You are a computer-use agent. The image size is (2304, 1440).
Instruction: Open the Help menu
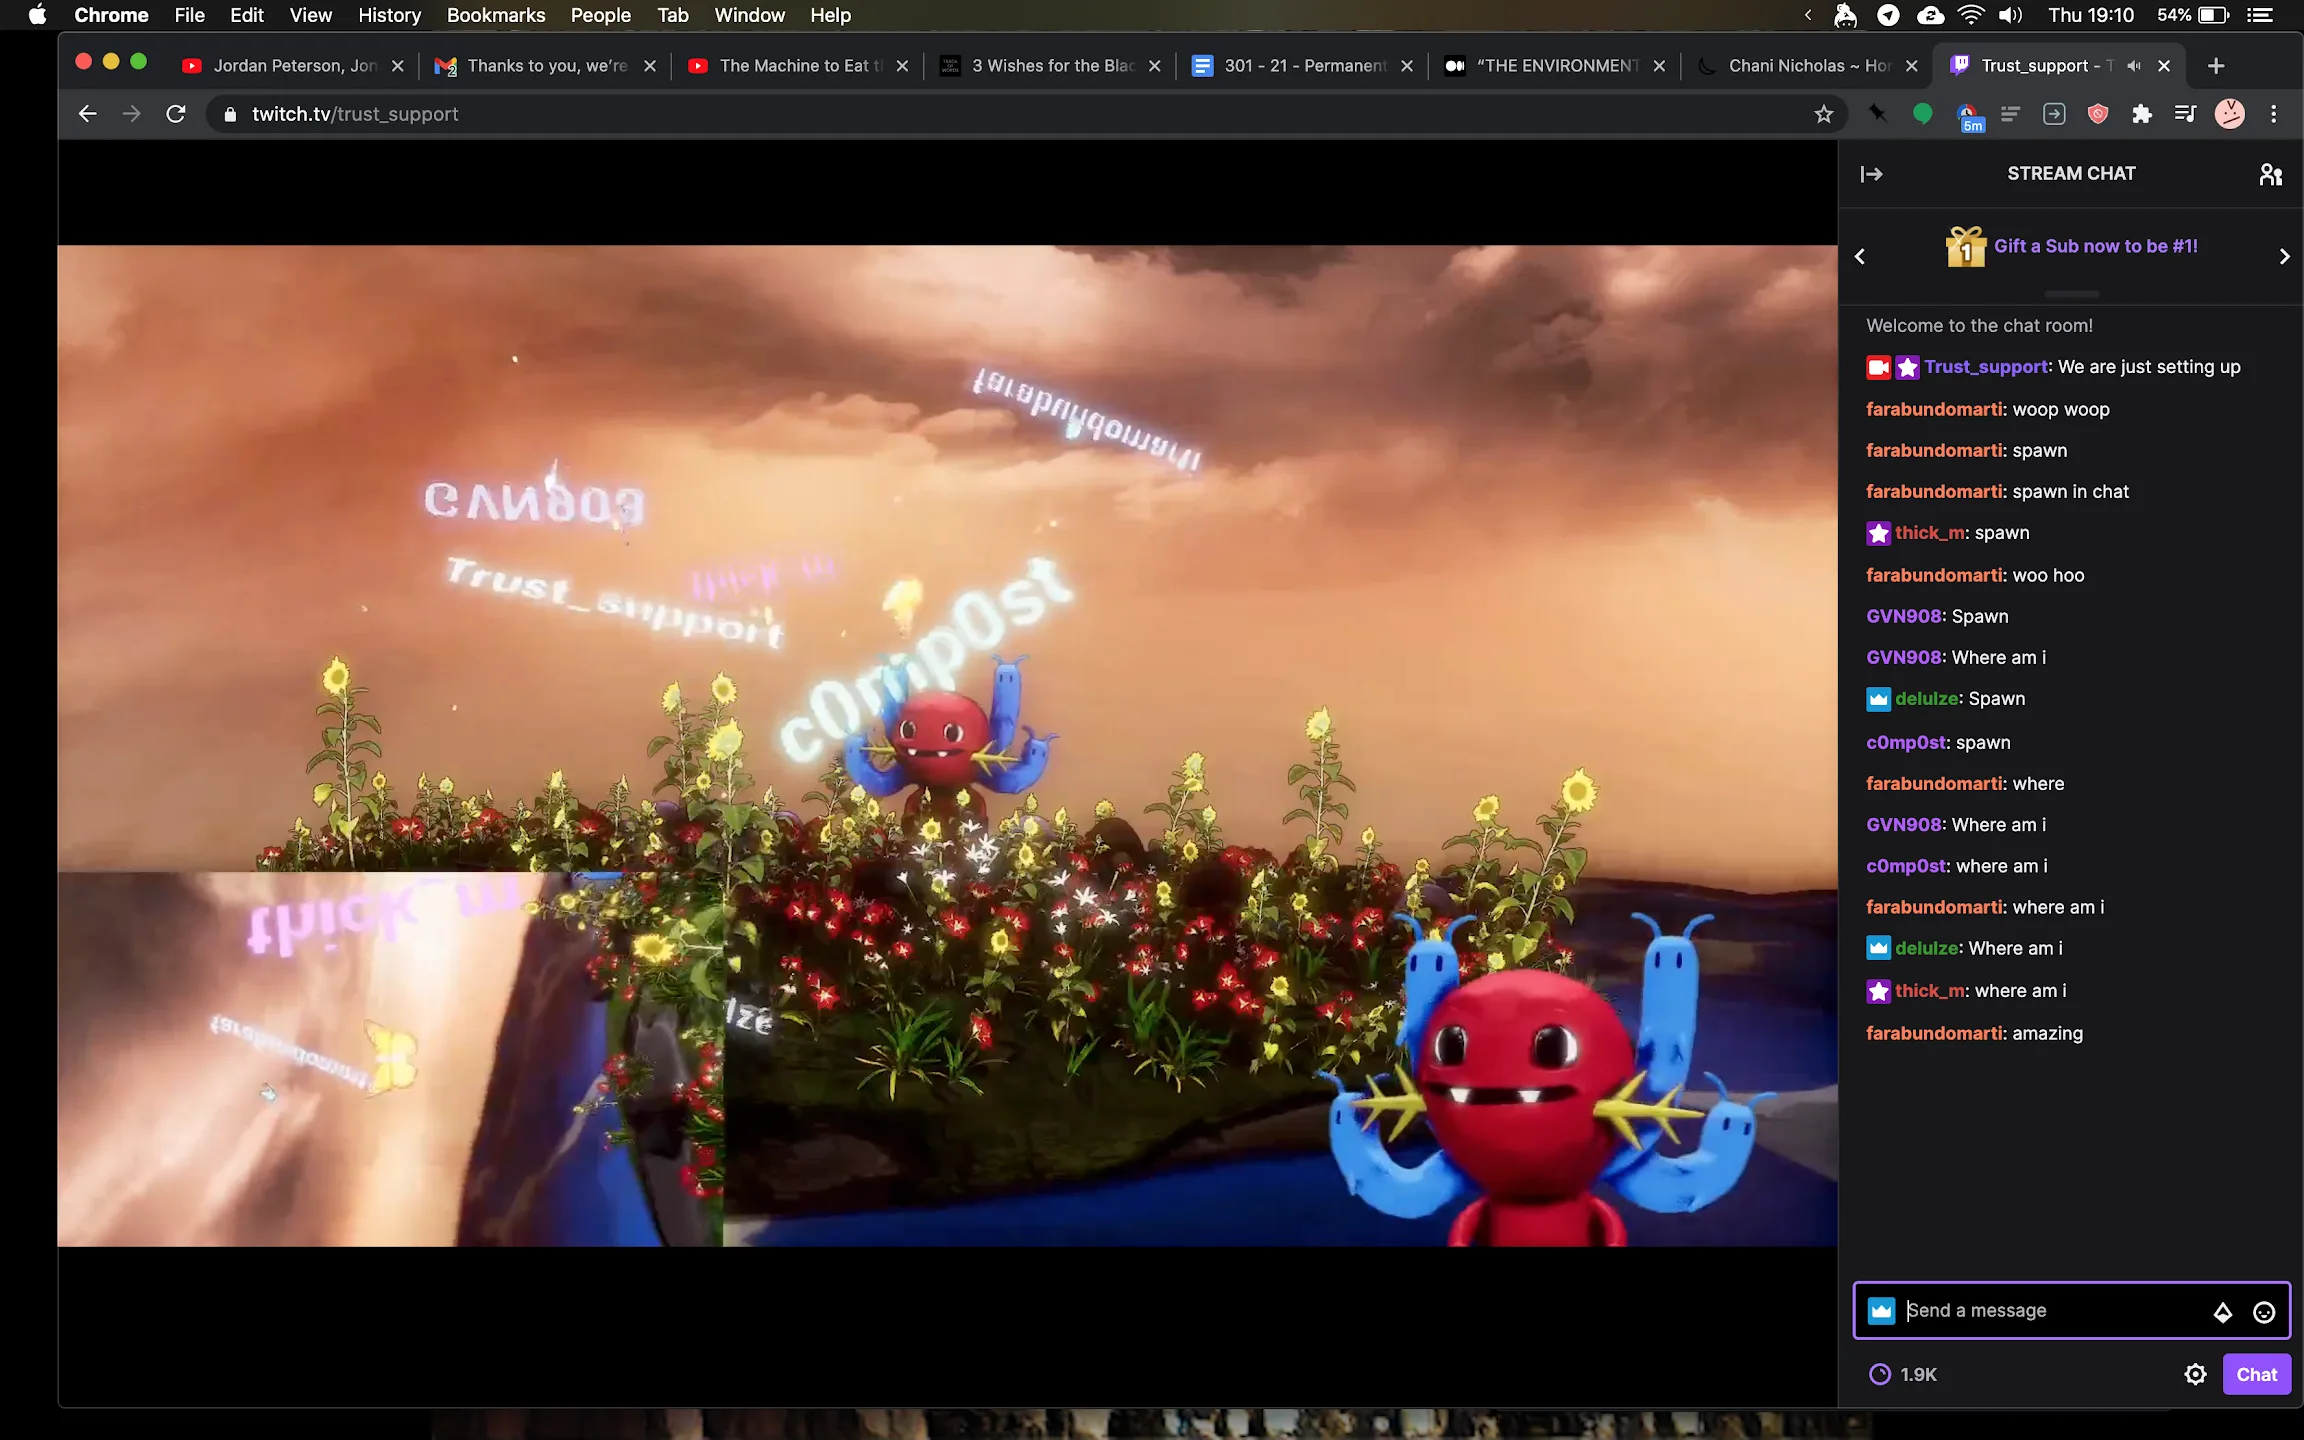(830, 15)
